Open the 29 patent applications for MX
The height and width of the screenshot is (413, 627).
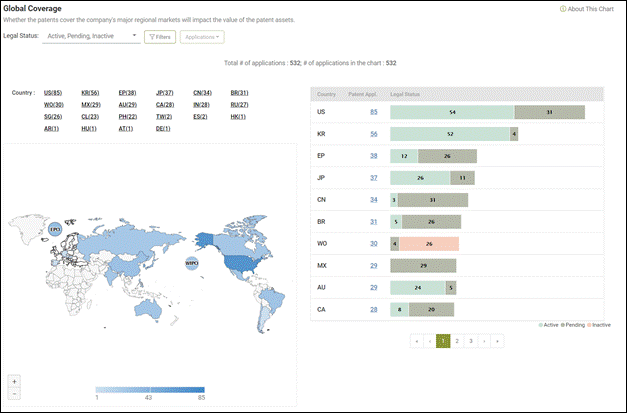373,265
